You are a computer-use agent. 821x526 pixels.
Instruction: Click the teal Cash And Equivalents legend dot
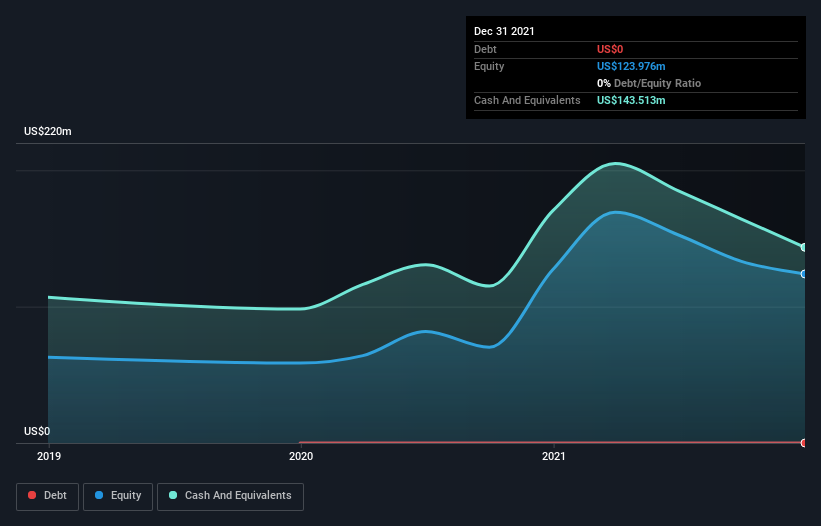point(173,495)
